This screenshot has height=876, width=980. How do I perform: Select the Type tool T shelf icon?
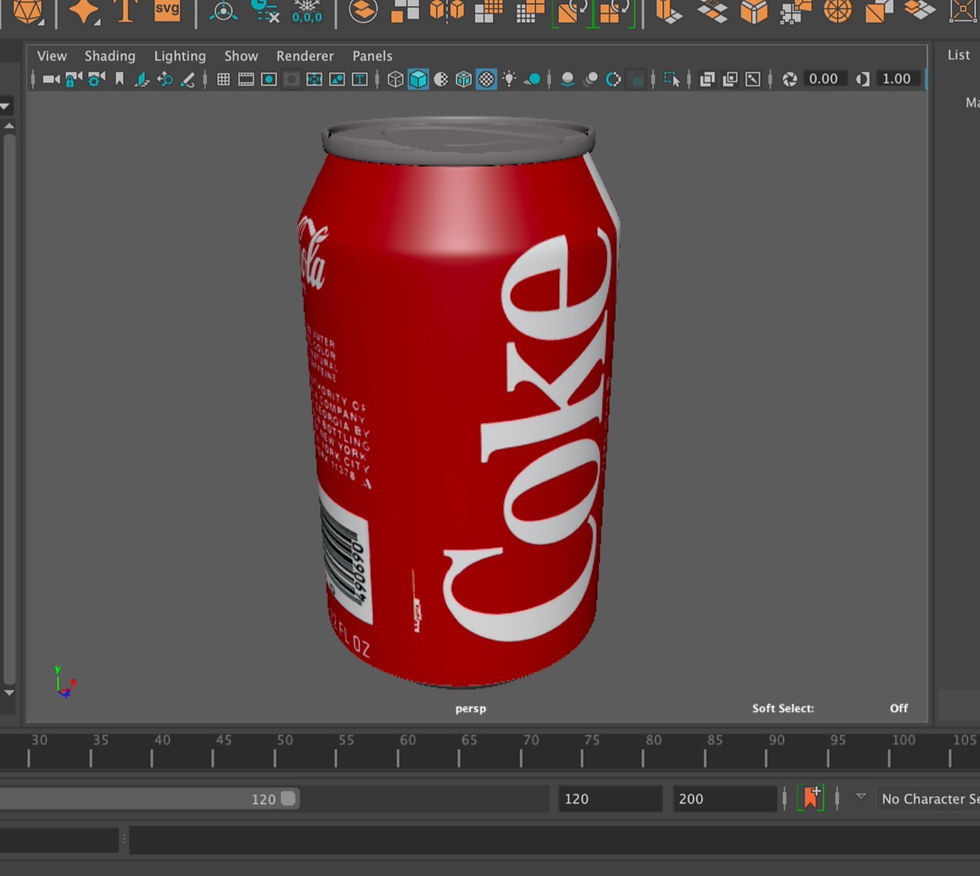126,11
